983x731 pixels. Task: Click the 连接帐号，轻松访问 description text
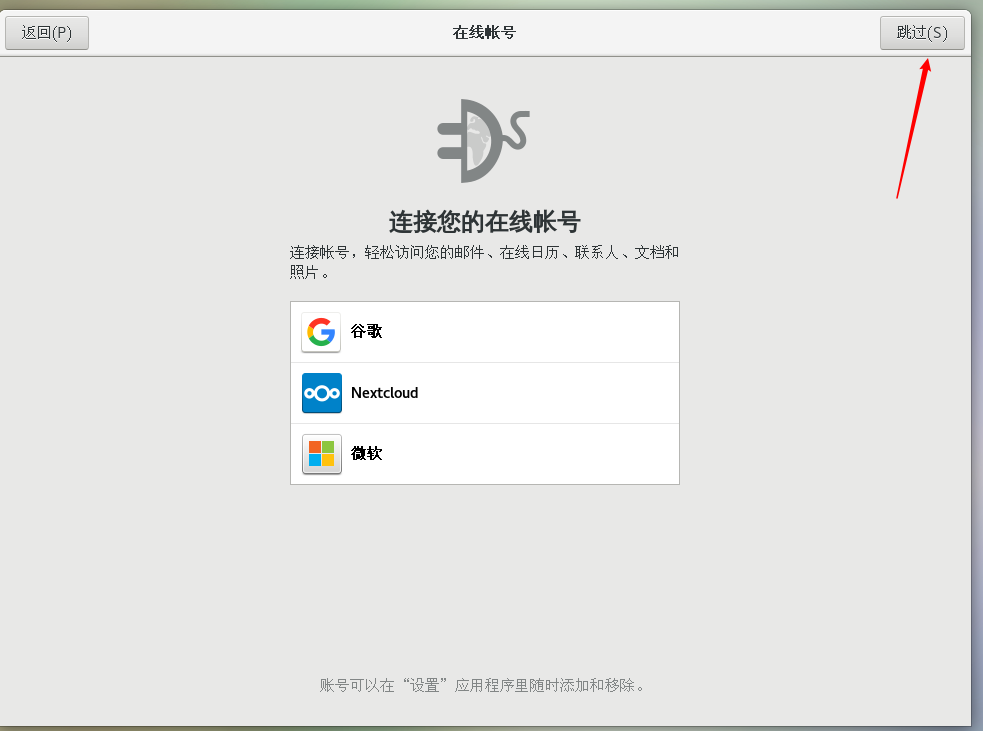pos(484,261)
